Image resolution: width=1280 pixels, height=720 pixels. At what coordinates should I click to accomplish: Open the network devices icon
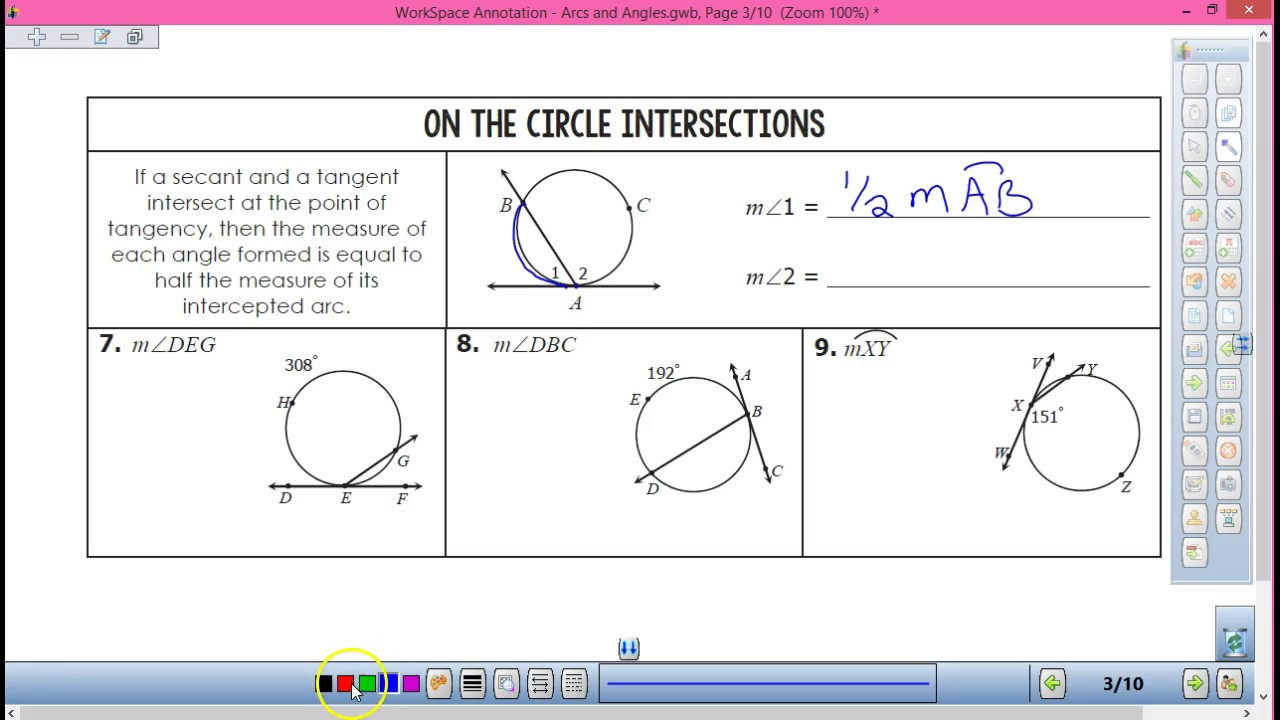click(x=1228, y=518)
